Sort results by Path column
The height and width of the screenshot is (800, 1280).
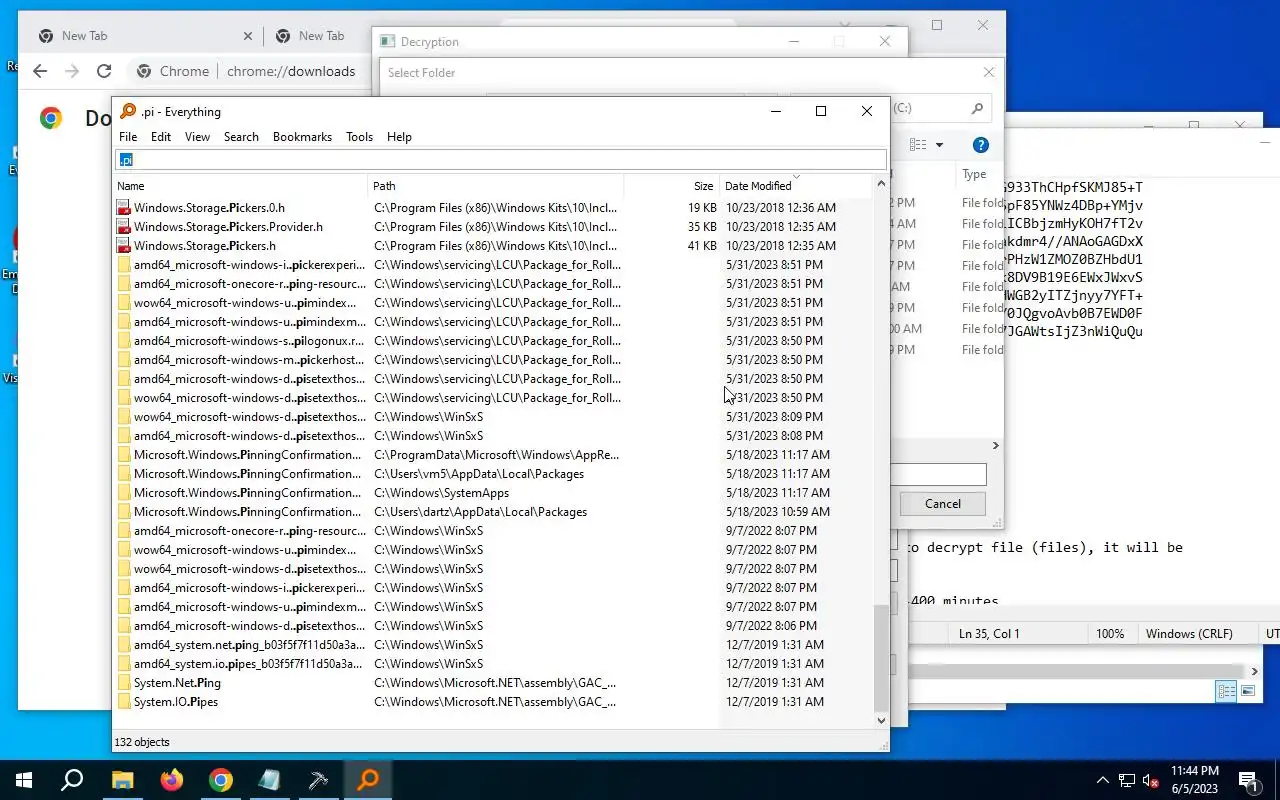496,186
